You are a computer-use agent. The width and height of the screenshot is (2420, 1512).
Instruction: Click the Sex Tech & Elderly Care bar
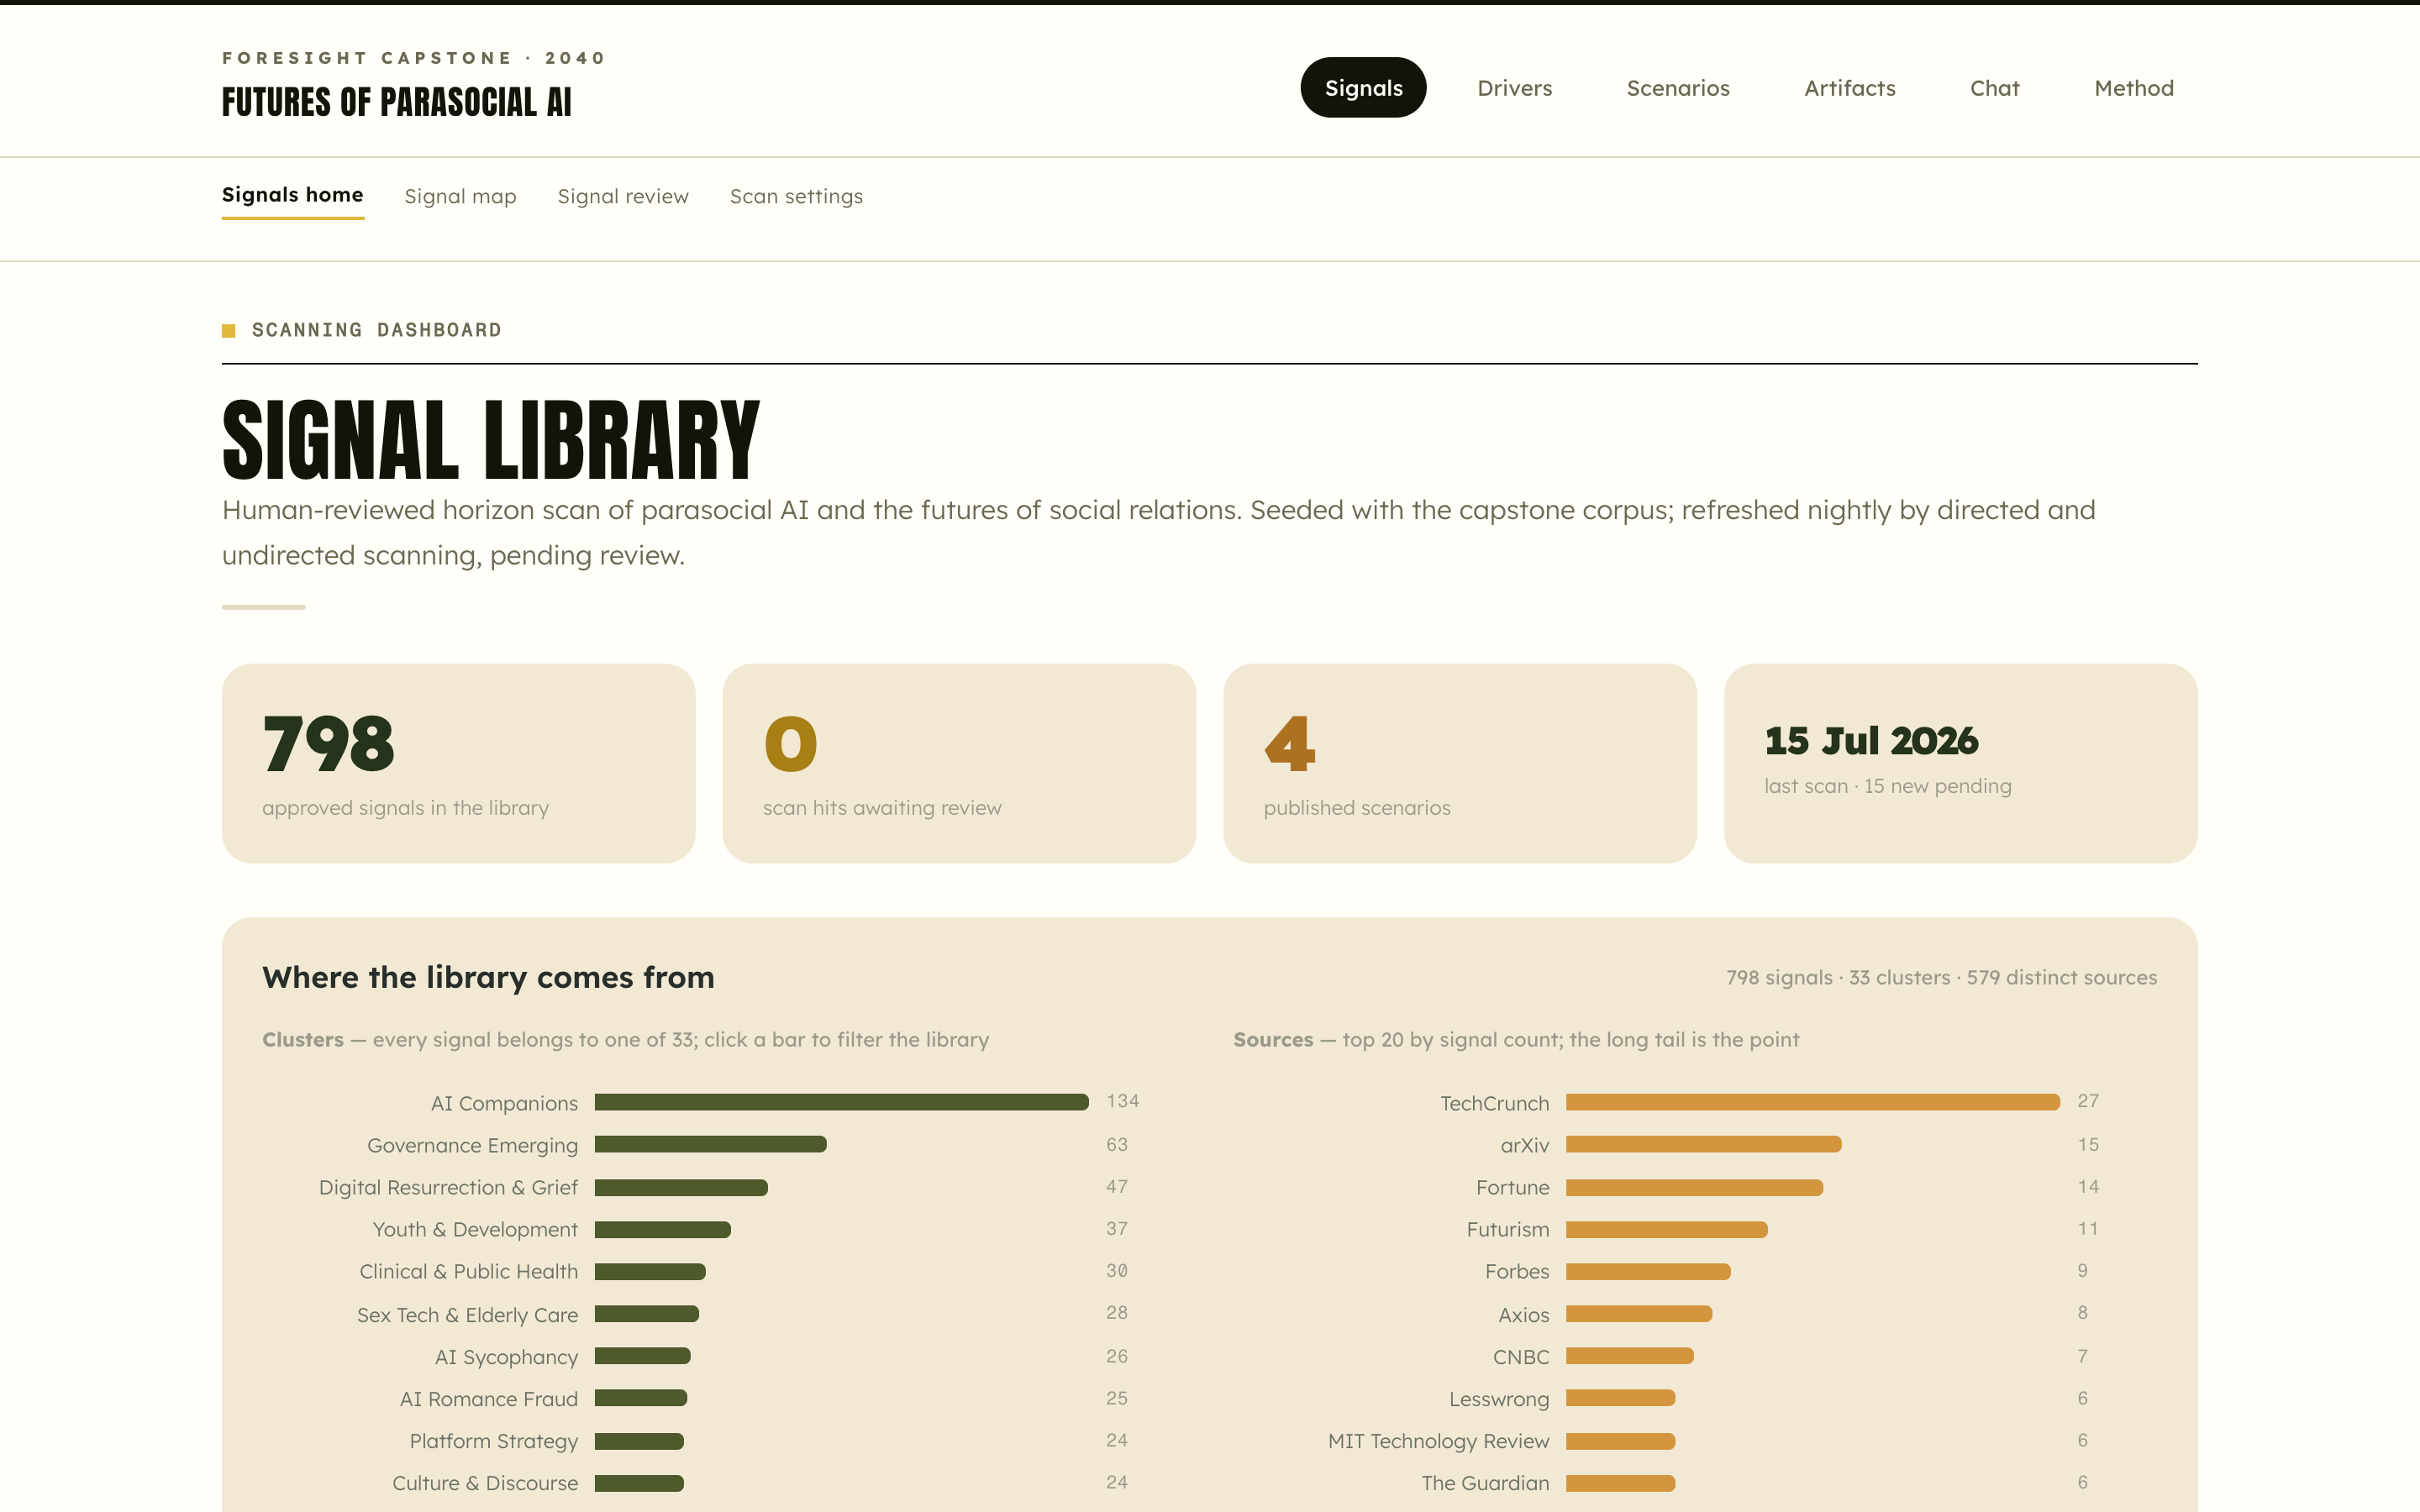[x=646, y=1313]
